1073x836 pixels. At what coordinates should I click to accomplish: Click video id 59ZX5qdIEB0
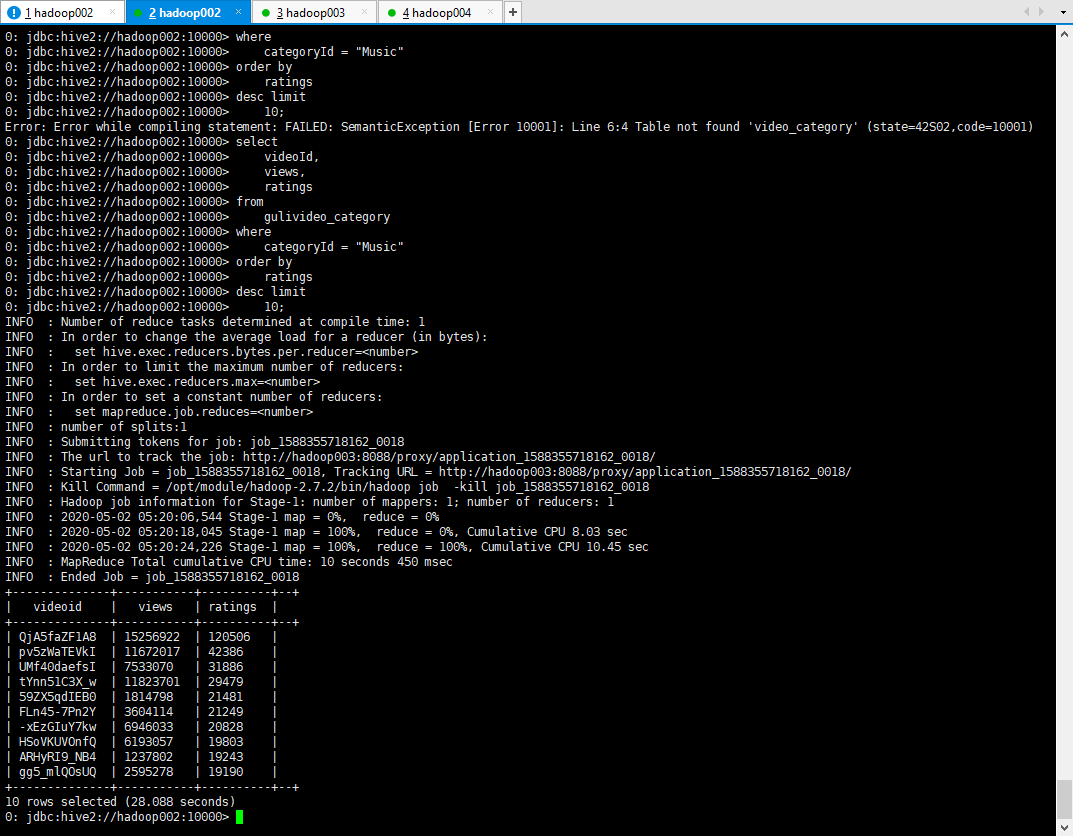click(57, 697)
